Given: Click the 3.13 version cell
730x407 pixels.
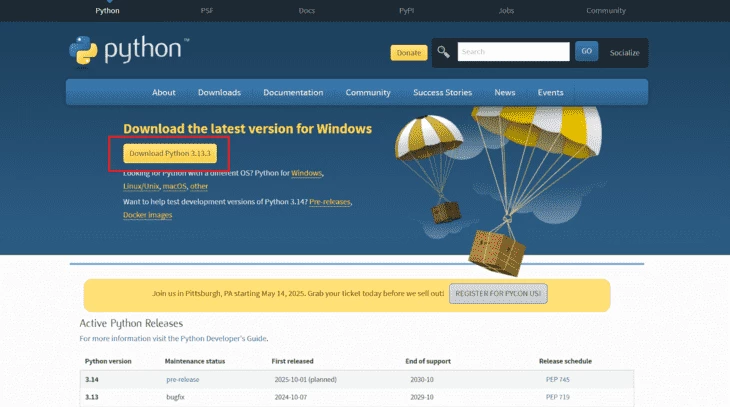Looking at the screenshot, I should pos(92,397).
